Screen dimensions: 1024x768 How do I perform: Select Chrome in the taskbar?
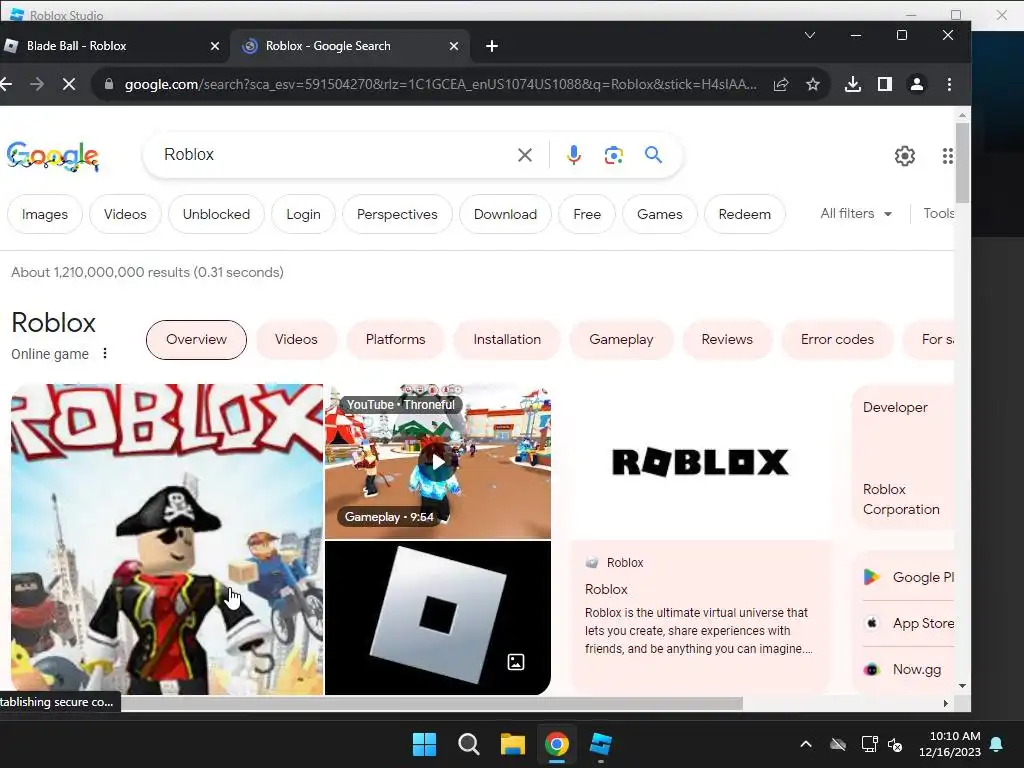[557, 744]
